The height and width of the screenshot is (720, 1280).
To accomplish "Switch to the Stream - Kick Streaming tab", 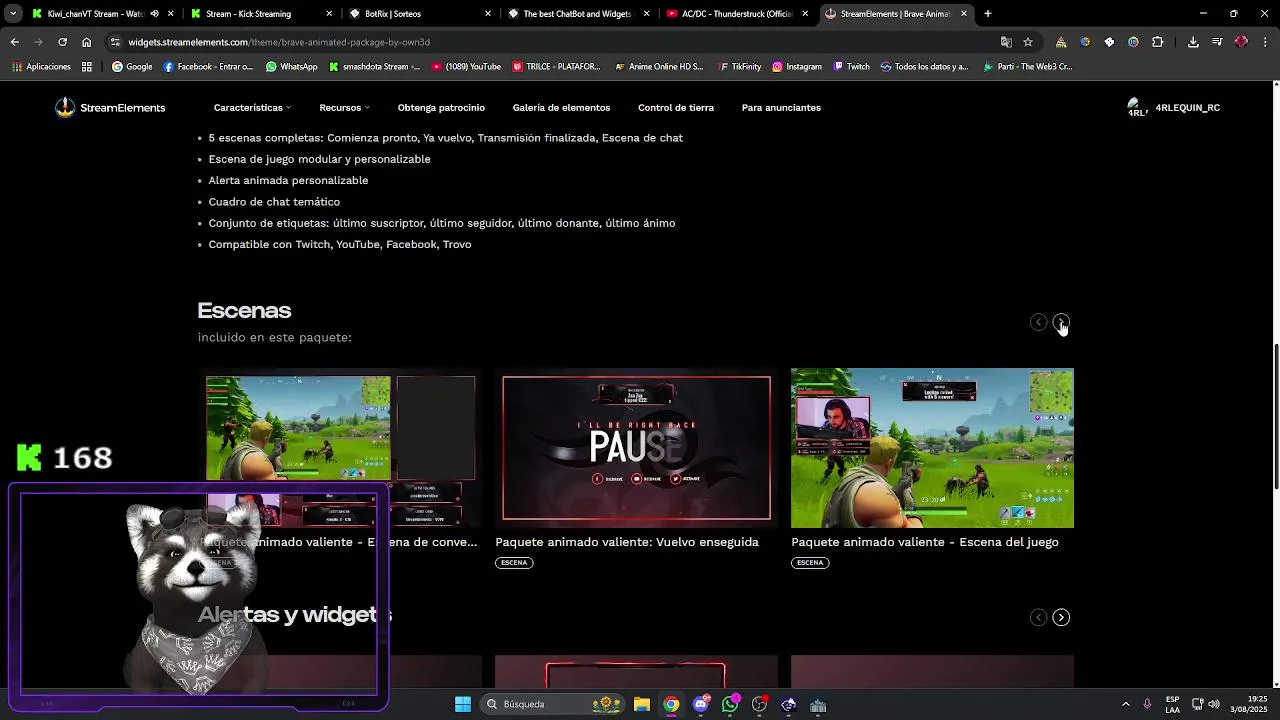I will pos(248,14).
